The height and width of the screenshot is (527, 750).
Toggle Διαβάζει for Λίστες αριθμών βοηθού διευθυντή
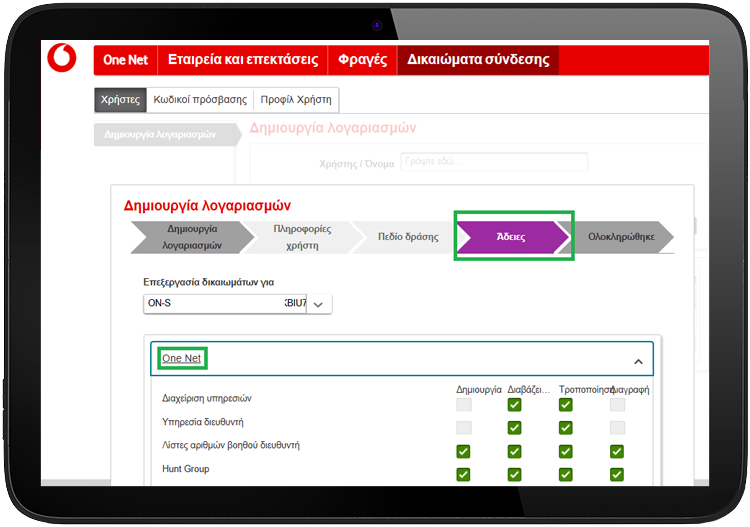pyautogui.click(x=514, y=451)
